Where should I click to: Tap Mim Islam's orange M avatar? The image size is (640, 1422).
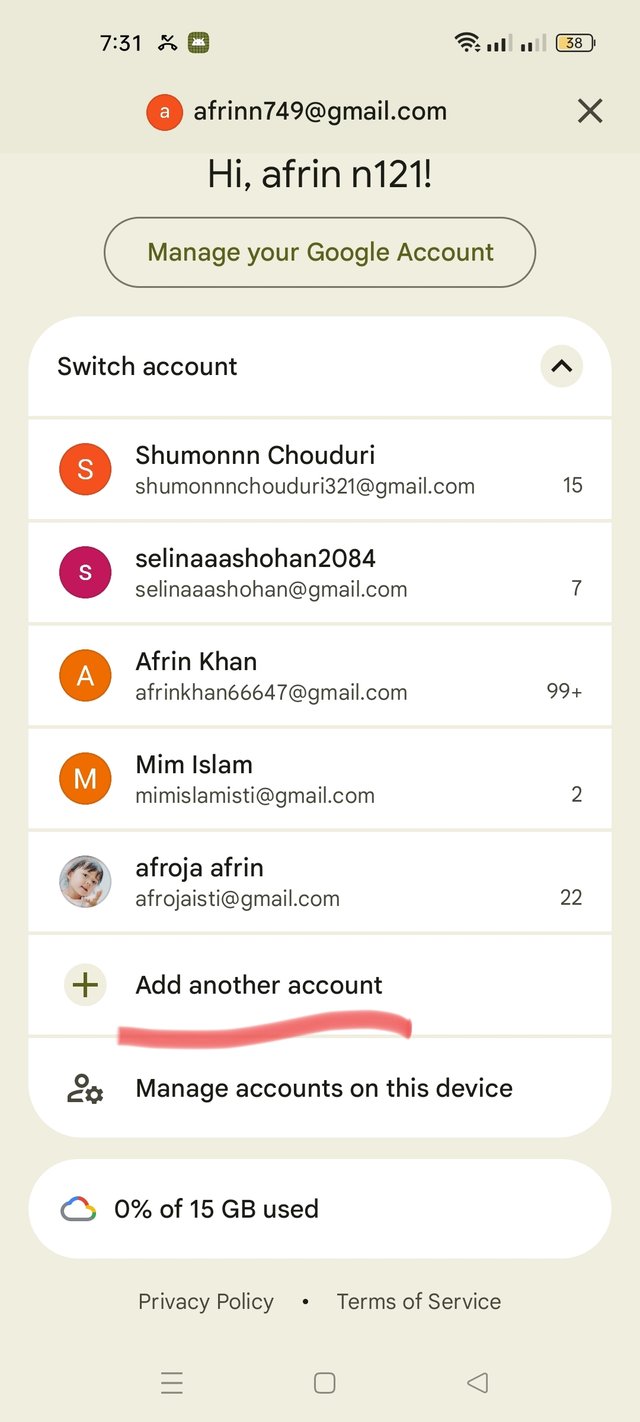pos(85,779)
